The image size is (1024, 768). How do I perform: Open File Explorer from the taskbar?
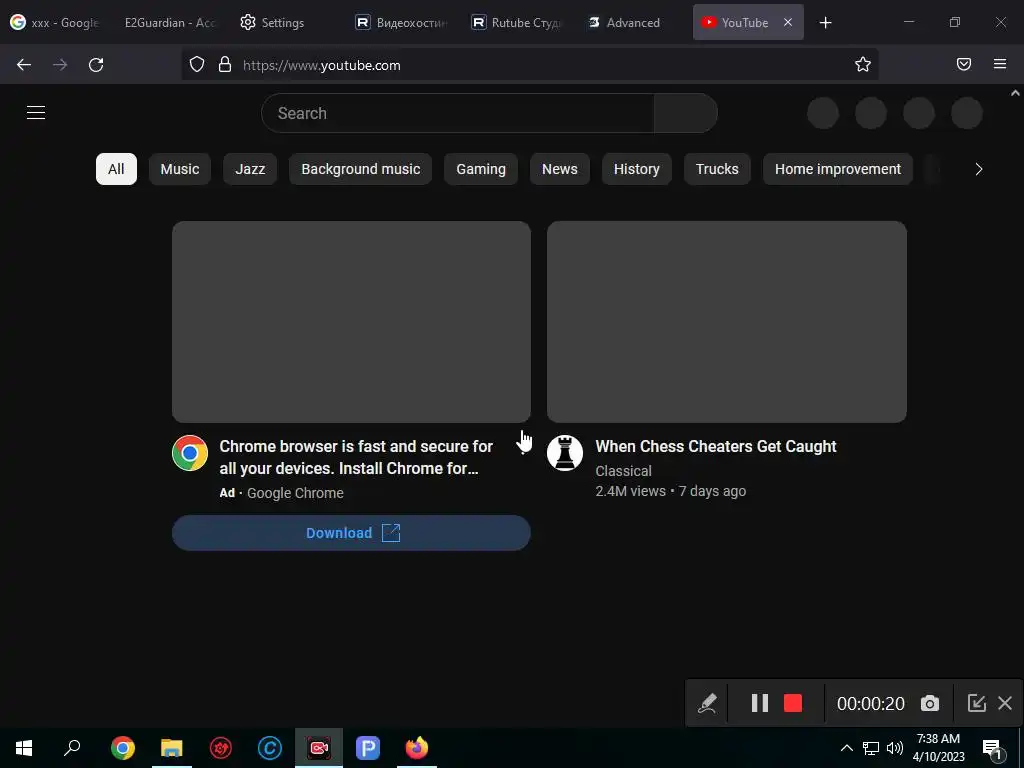point(172,748)
